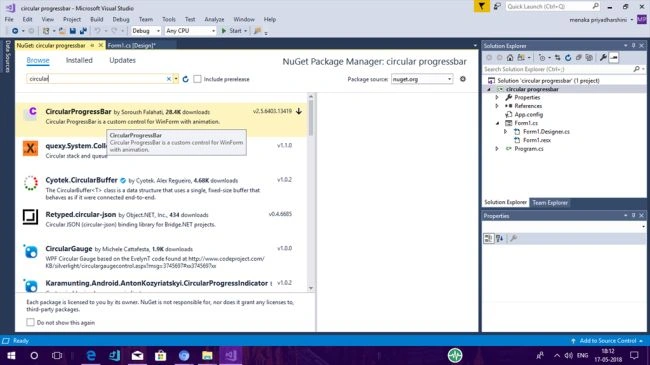
Task: Switch to the Form1.cs [Design] tab
Action: [x=131, y=45]
